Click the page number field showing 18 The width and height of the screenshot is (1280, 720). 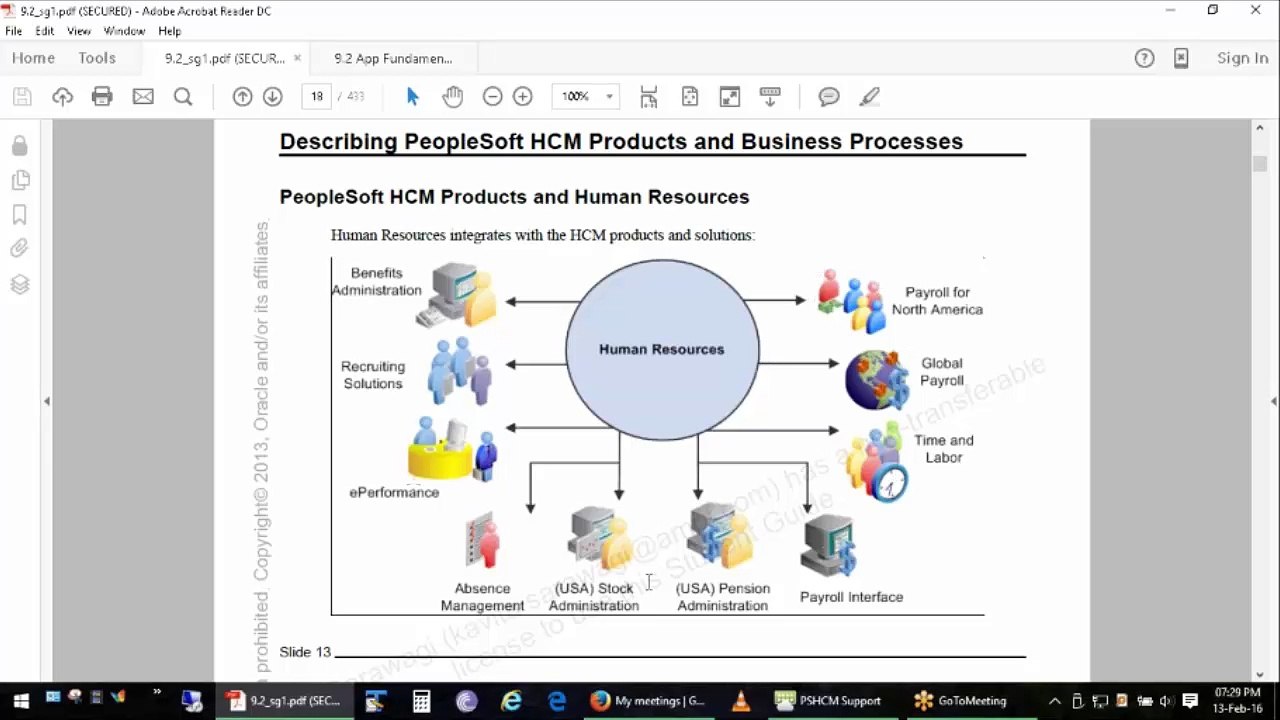pos(317,97)
